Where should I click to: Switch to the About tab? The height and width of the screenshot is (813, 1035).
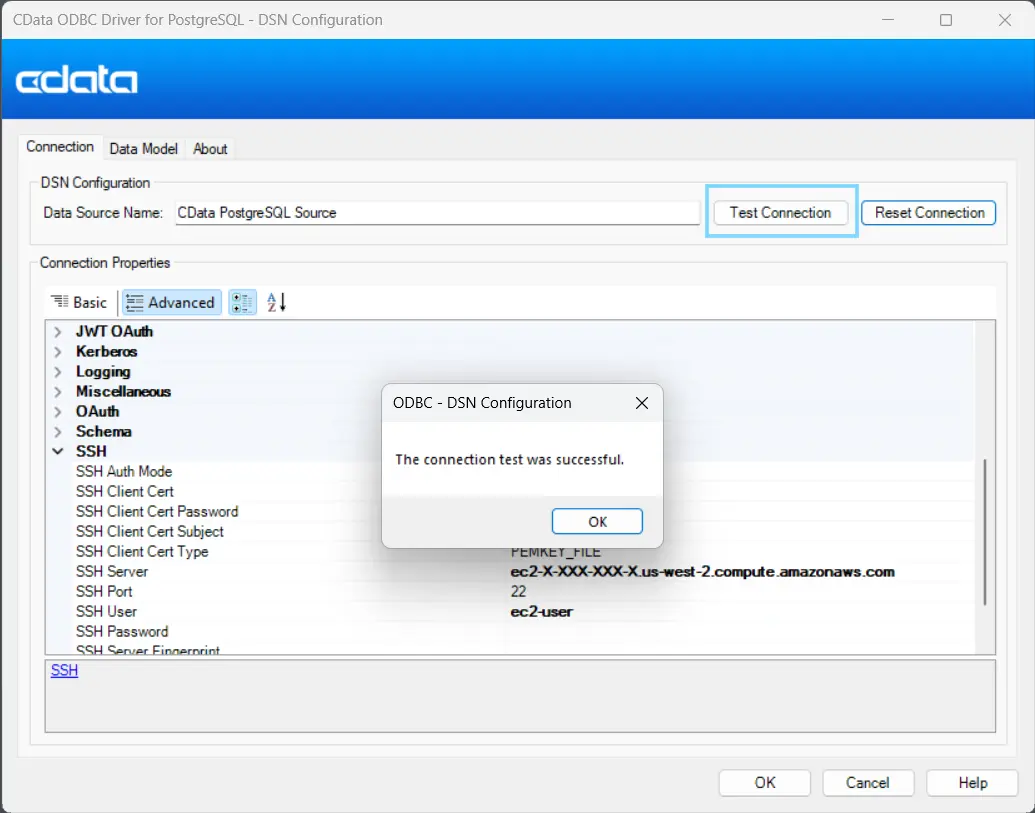point(210,148)
